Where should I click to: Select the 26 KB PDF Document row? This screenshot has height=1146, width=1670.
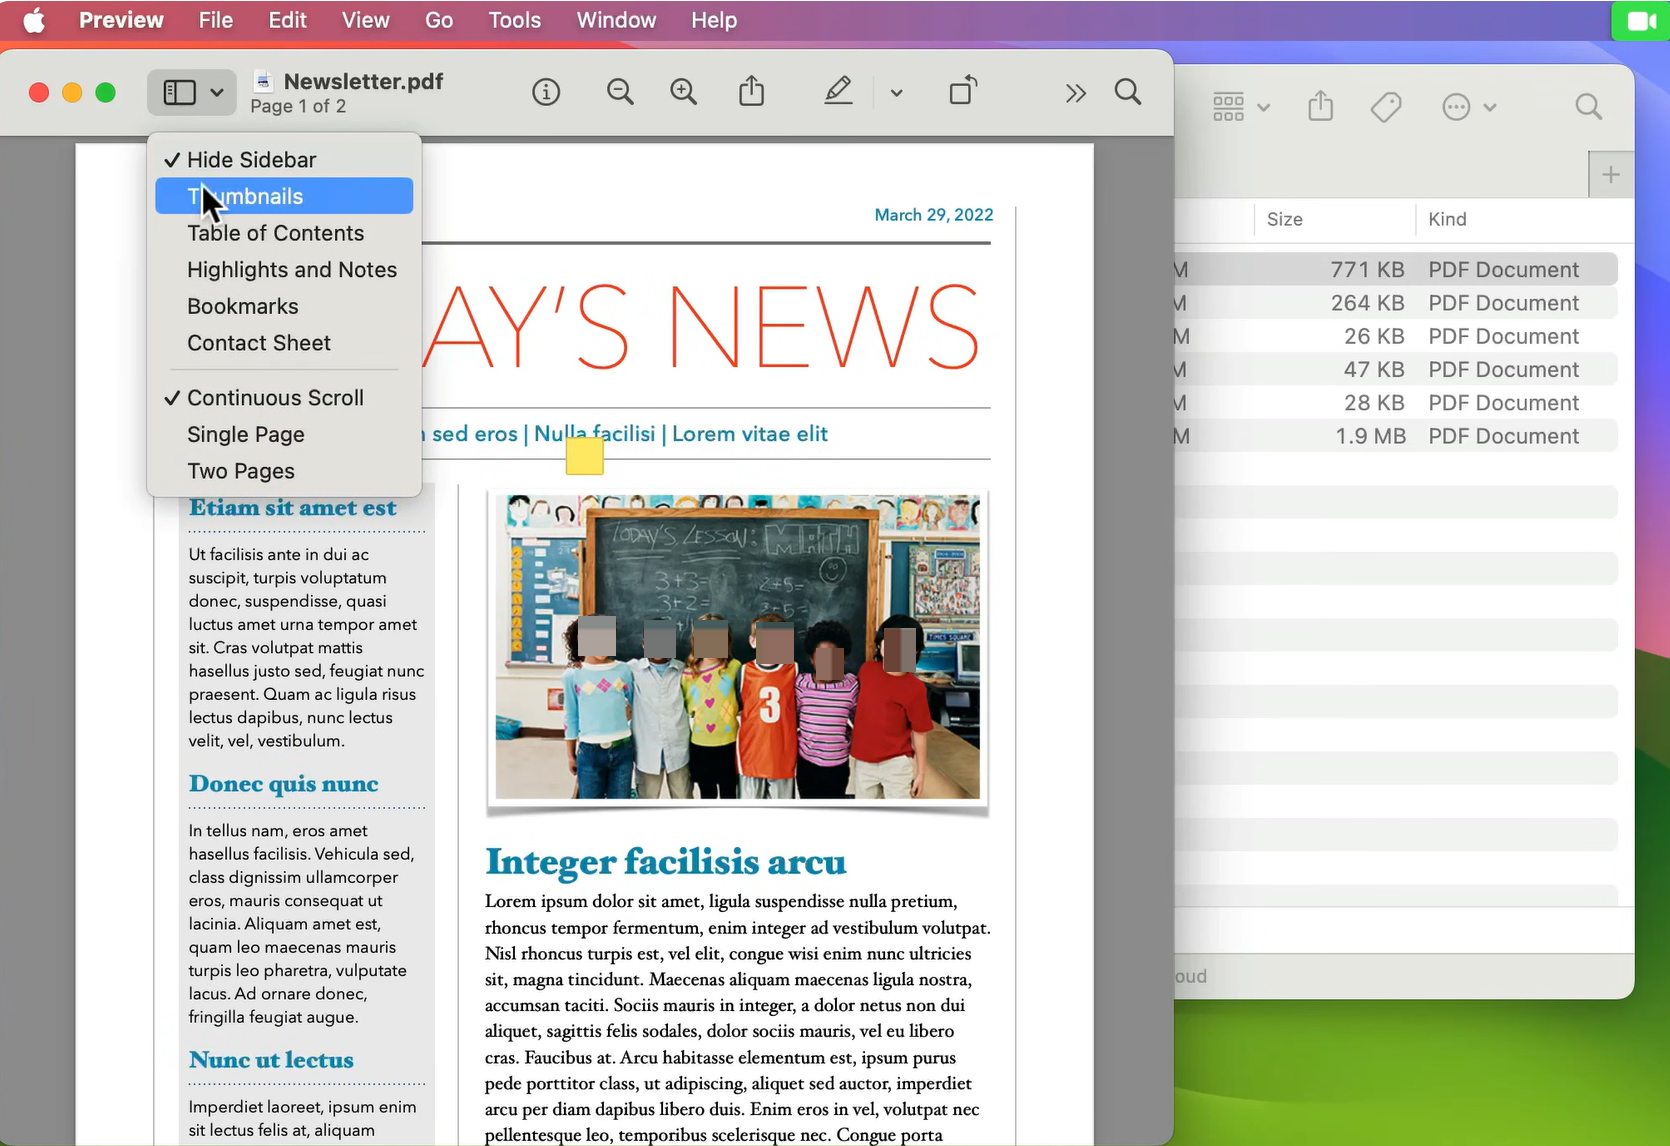click(x=1396, y=336)
